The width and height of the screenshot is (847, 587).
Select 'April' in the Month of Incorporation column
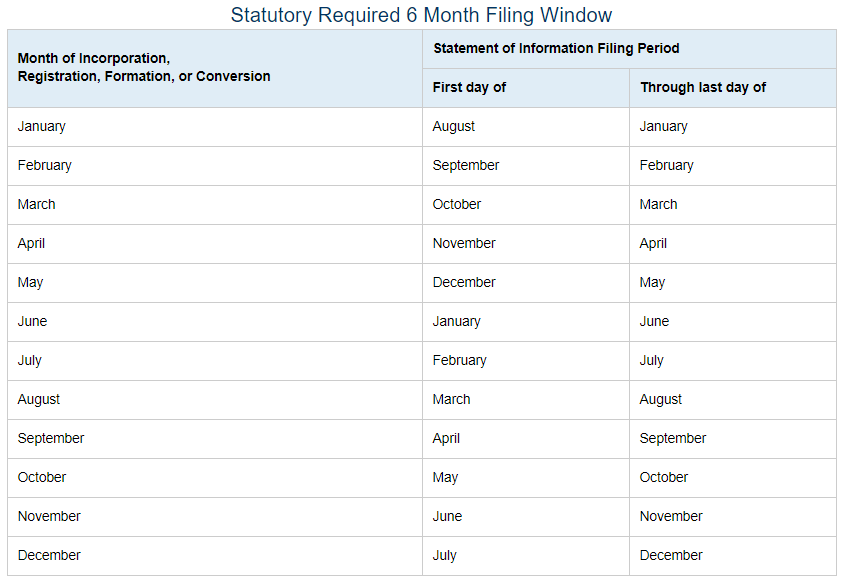(x=31, y=243)
